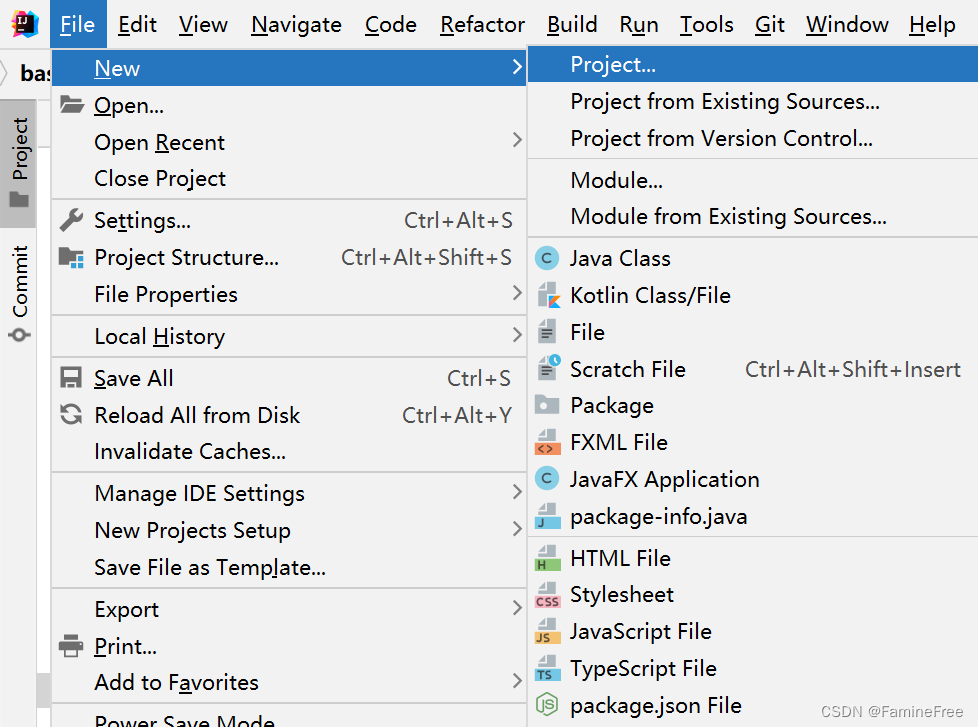Select the Kotlin Class/File icon
This screenshot has width=978, height=727.
[548, 295]
